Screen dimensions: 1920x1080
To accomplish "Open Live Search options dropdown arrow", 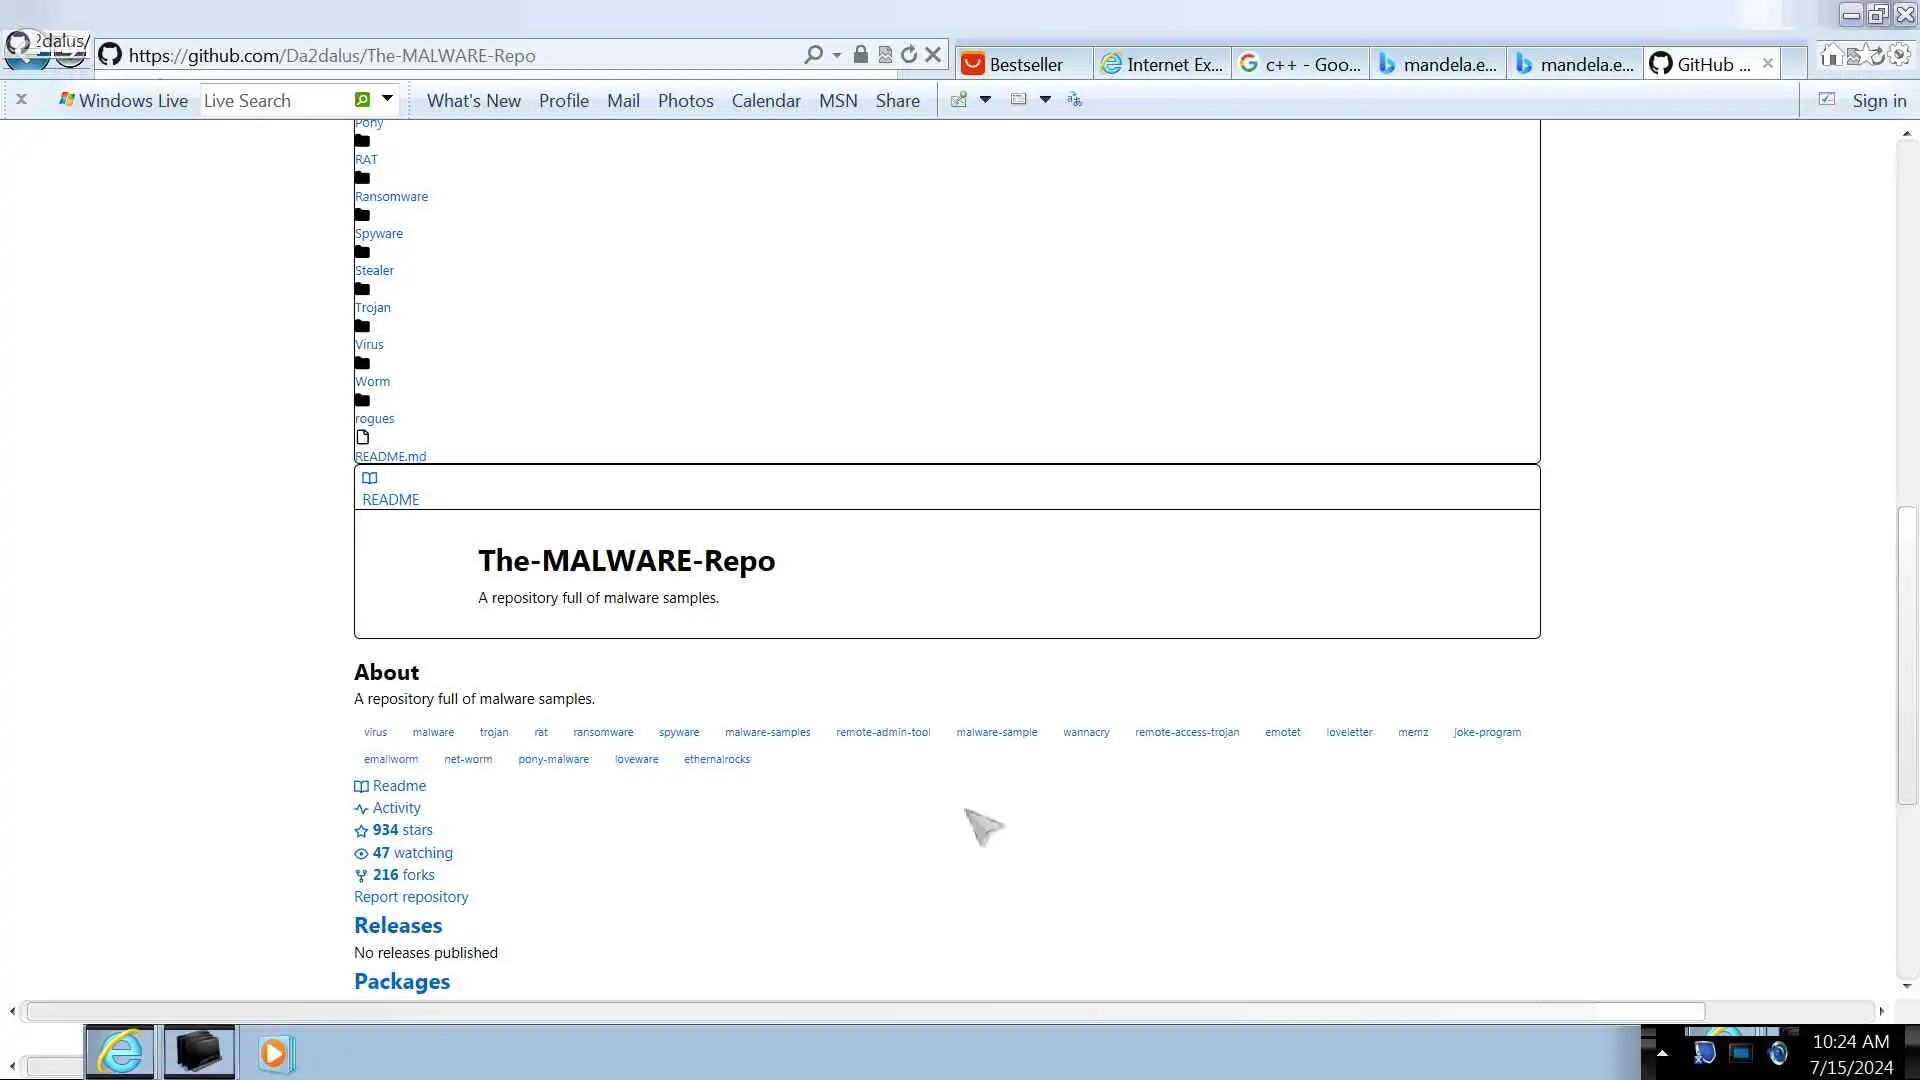I will (x=387, y=99).
